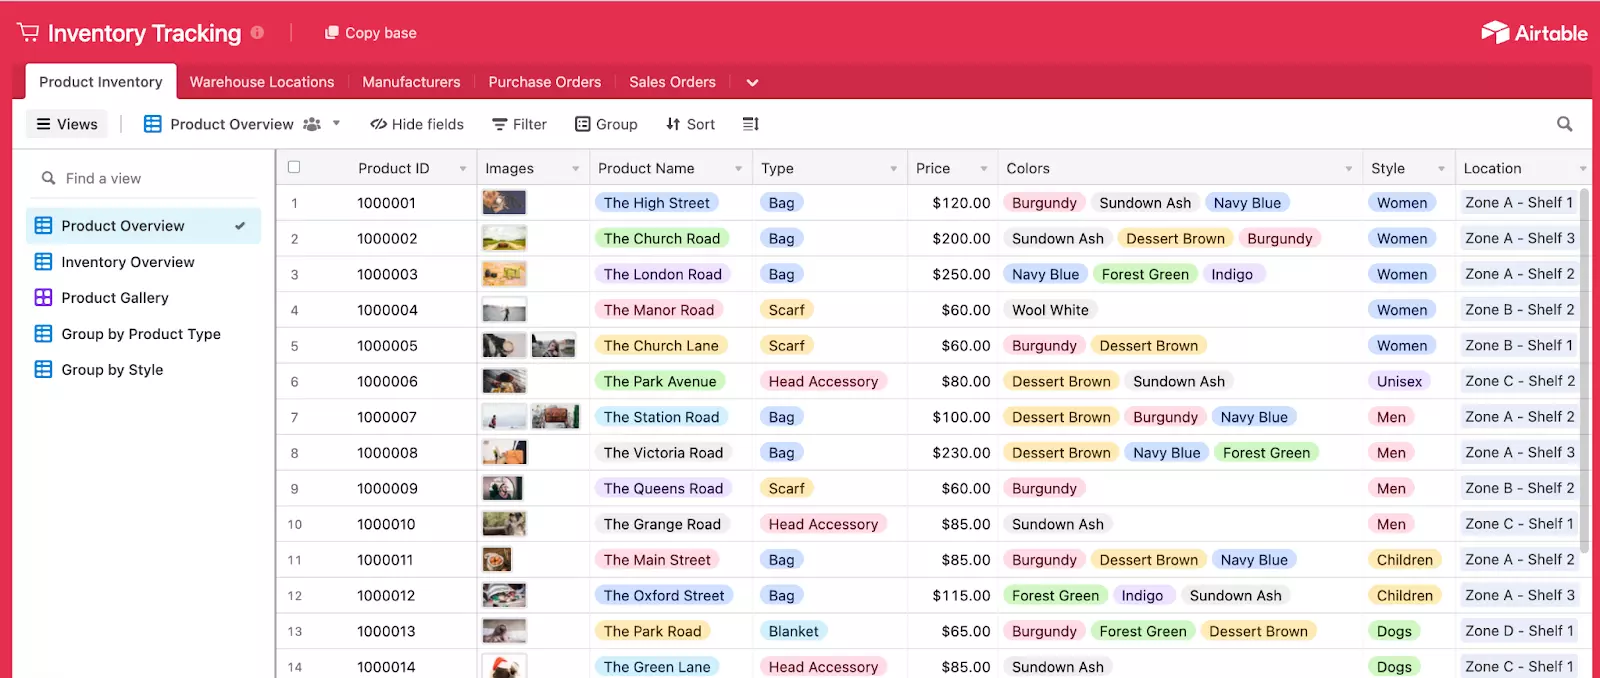The width and height of the screenshot is (1600, 678).
Task: Select the Product Gallery gallery icon in the sidebar
Action: point(43,298)
